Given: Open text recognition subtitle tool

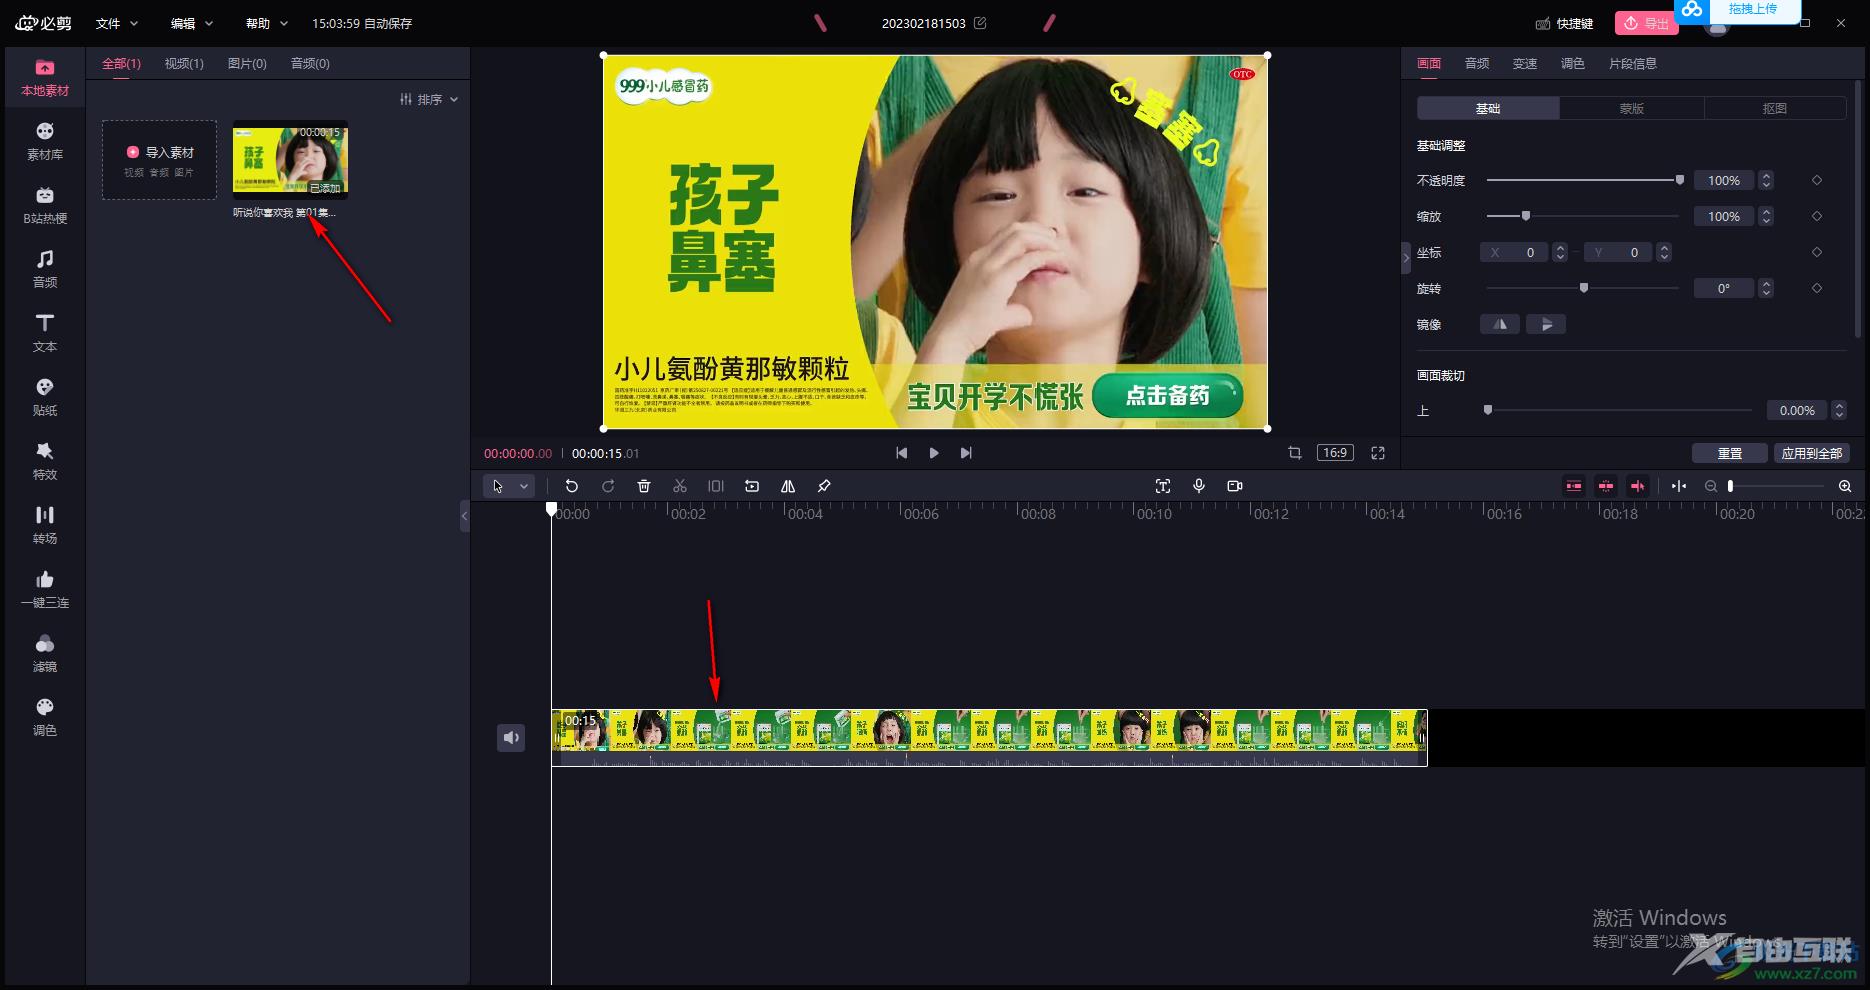Looking at the screenshot, I should (1163, 486).
